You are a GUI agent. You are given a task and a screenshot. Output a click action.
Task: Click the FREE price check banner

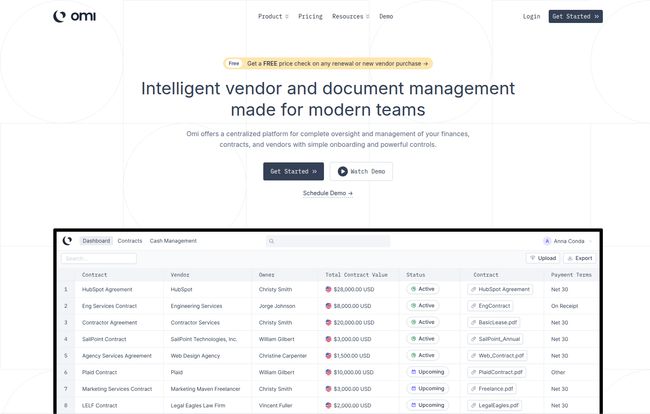(x=328, y=63)
